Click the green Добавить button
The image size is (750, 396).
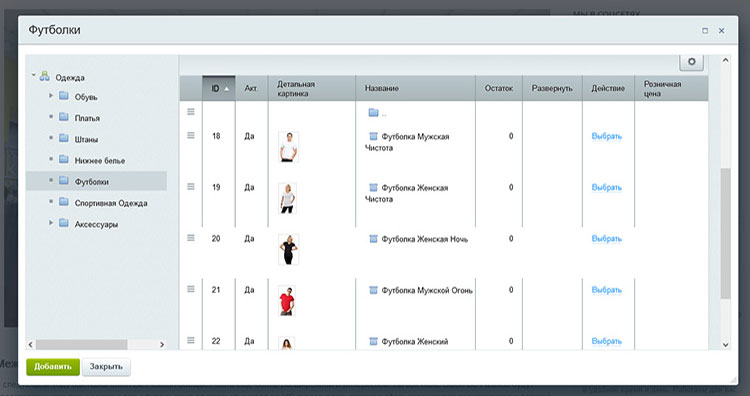53,367
